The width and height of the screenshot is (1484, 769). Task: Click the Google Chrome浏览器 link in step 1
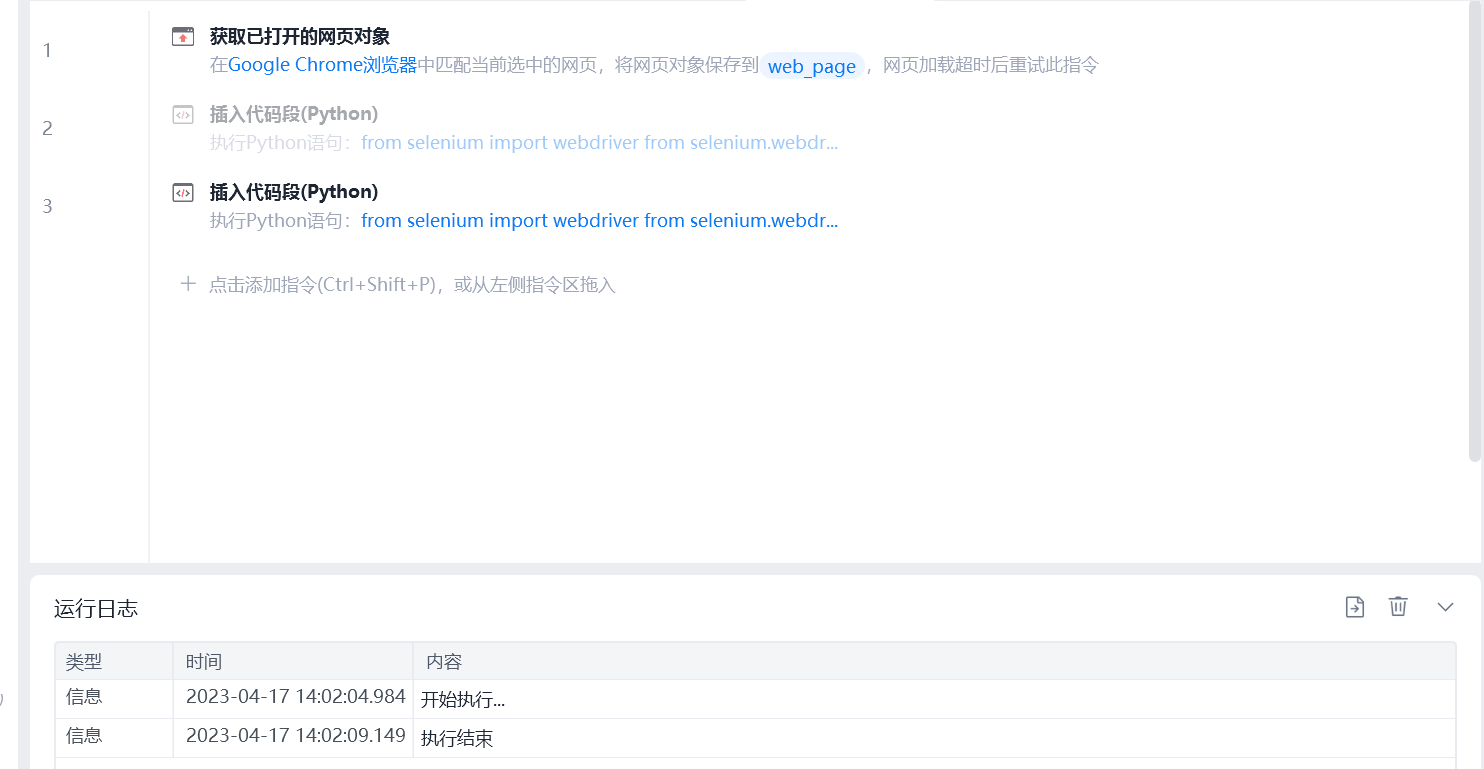tap(323, 65)
